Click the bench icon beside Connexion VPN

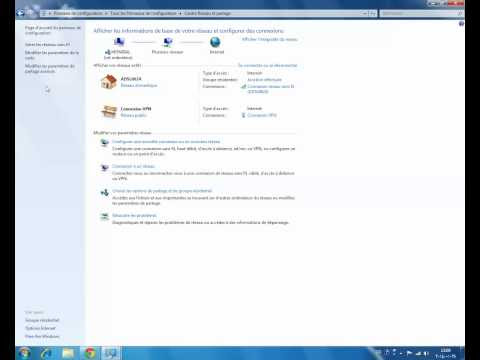point(109,112)
